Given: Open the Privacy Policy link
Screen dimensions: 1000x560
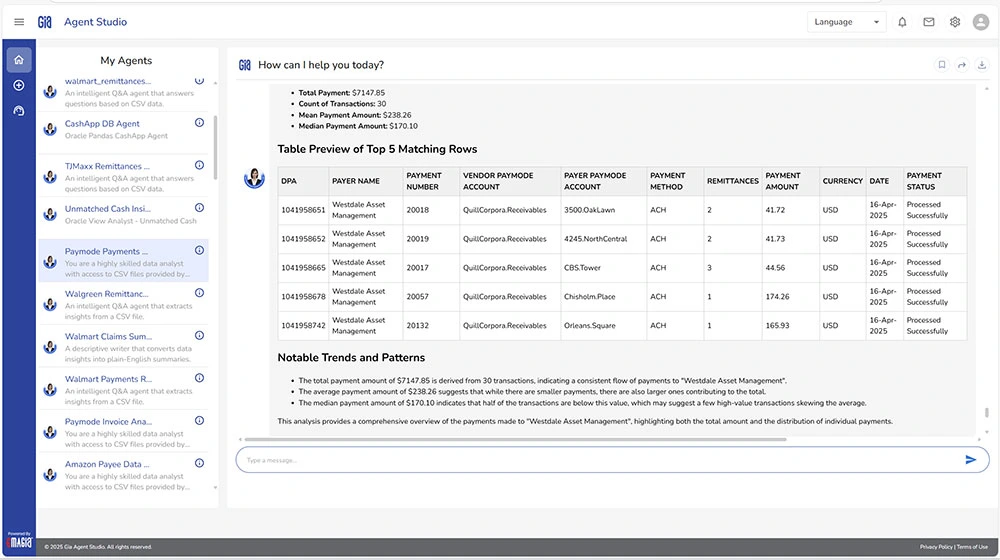Looking at the screenshot, I should (935, 547).
